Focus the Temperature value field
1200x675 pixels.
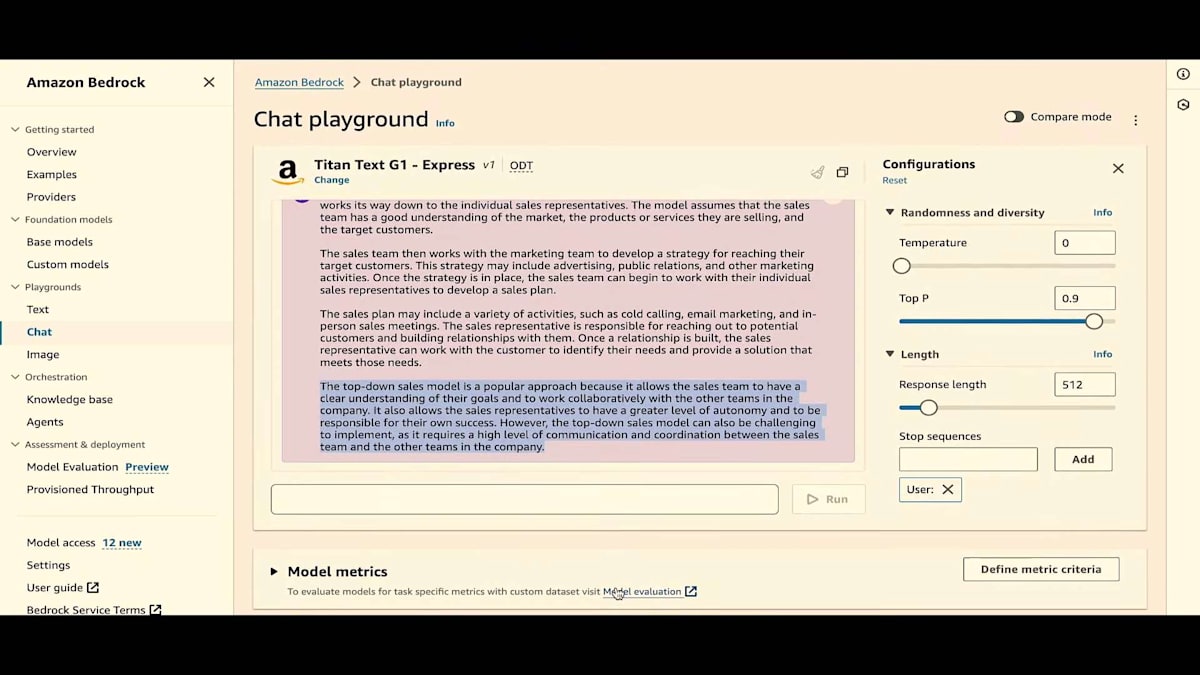pyautogui.click(x=1085, y=243)
